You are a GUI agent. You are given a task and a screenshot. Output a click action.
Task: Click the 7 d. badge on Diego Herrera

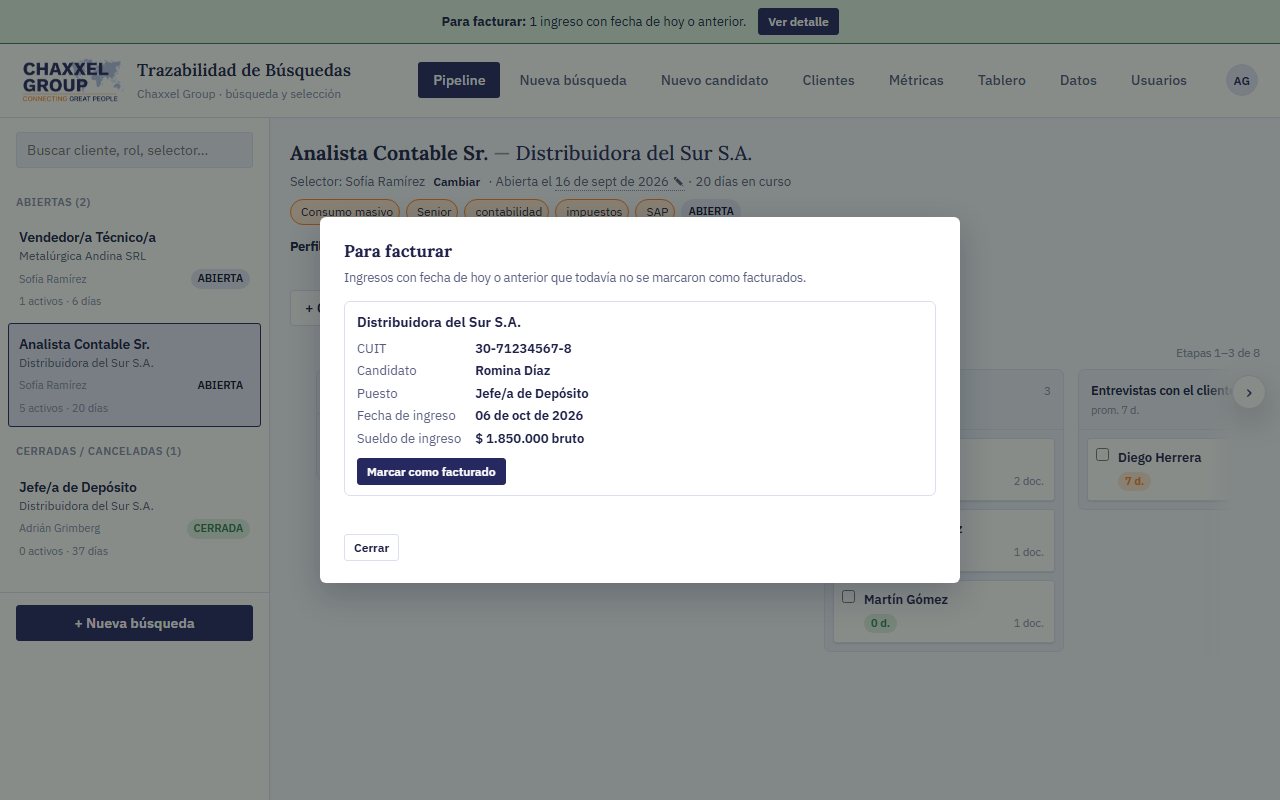[x=1134, y=481]
